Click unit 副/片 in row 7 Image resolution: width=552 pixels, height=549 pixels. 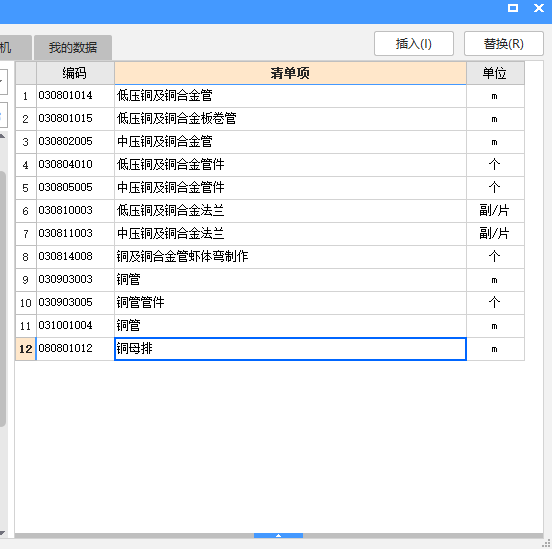point(494,233)
